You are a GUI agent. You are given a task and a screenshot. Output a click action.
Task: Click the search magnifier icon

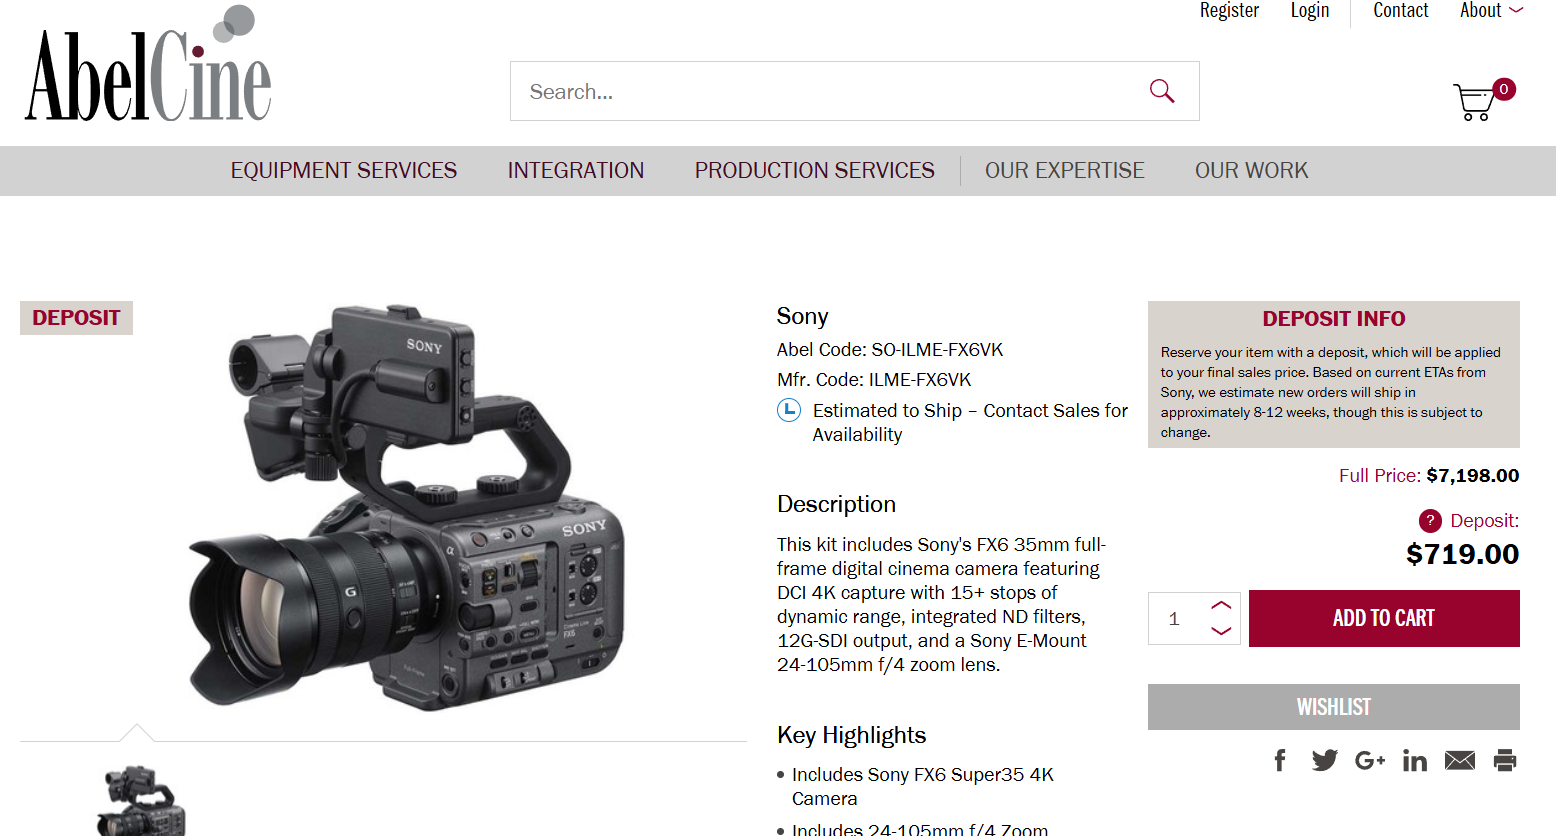click(x=1161, y=91)
